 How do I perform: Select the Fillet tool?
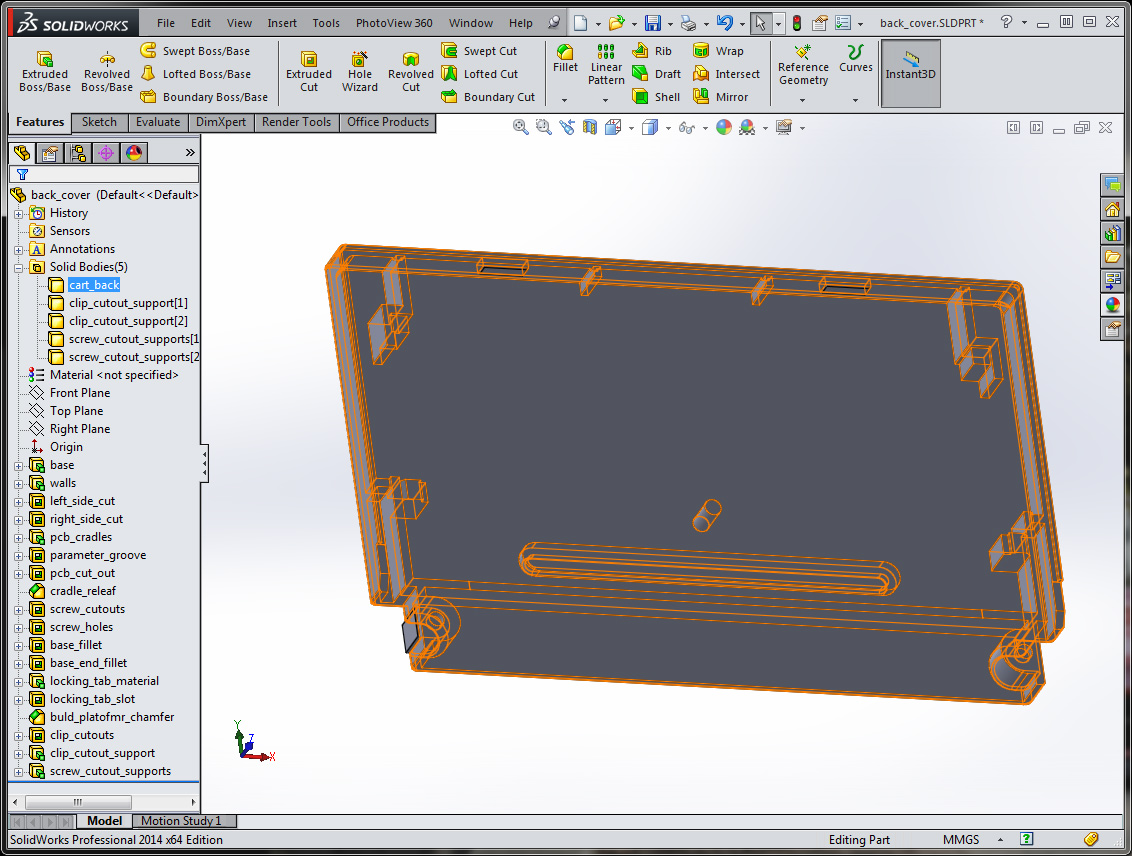click(565, 59)
